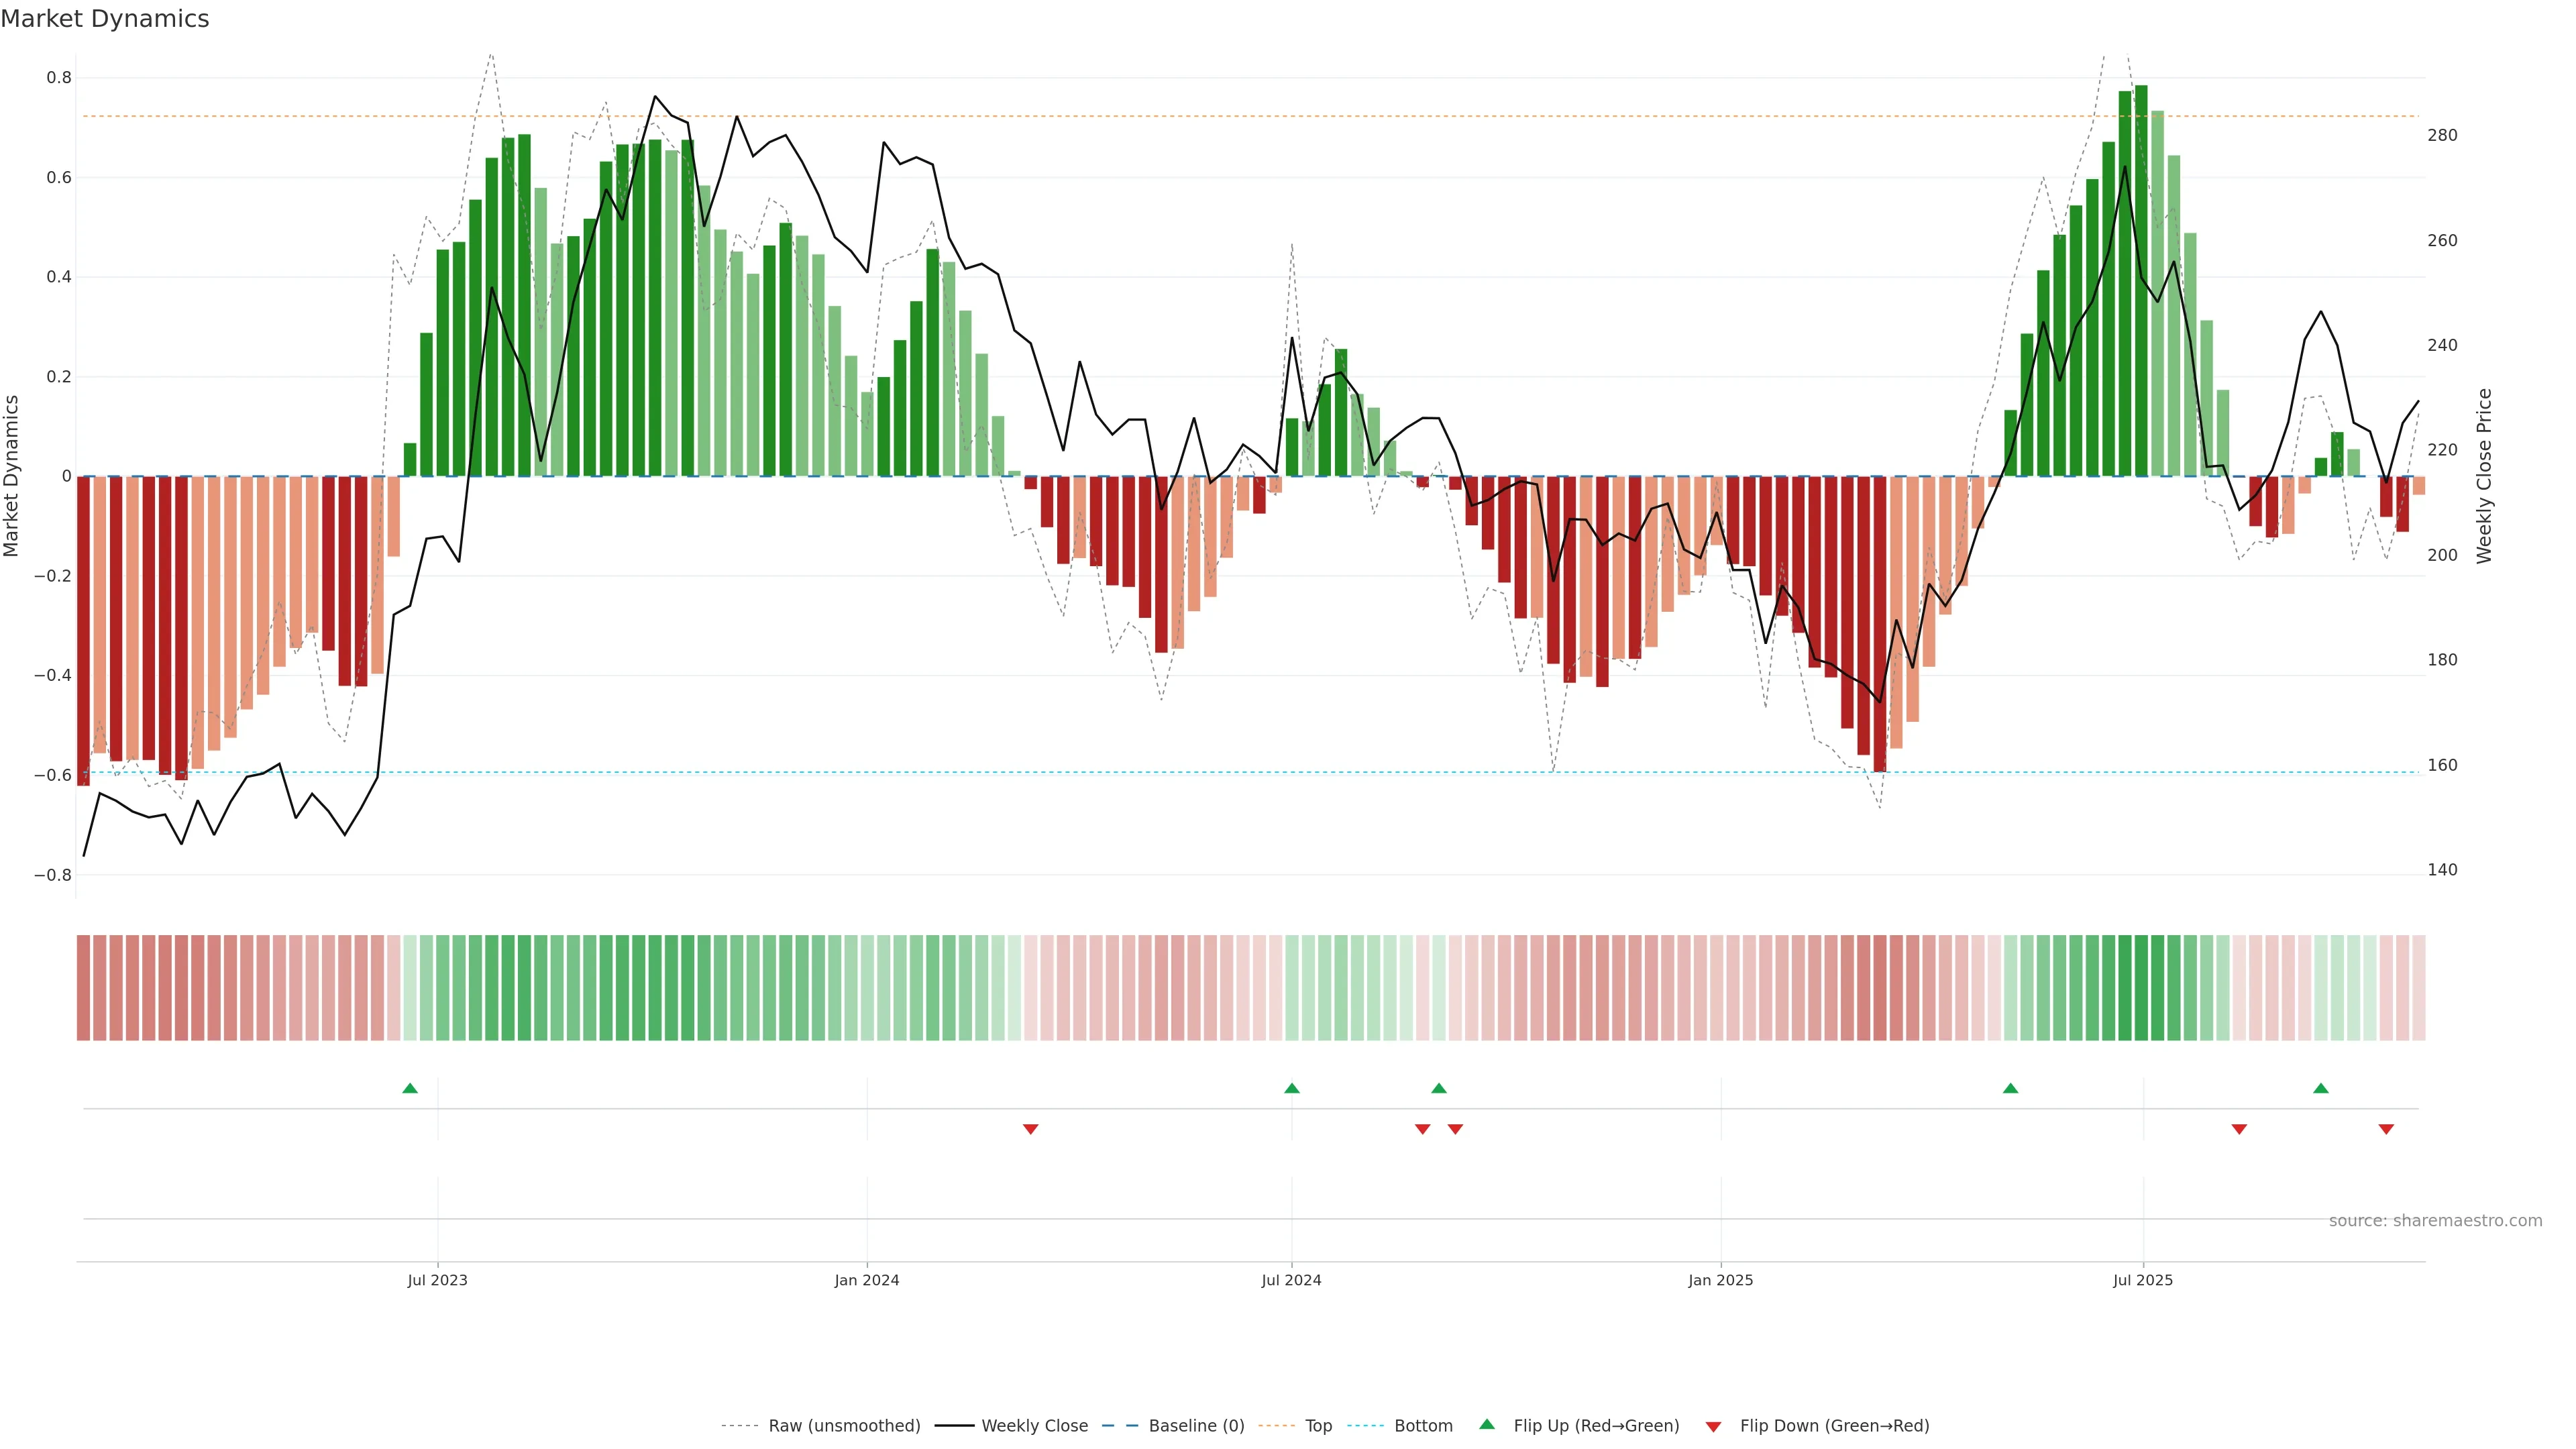Hide the Top threshold legend entry
The image size is (2576, 1449).
coord(1318,1426)
